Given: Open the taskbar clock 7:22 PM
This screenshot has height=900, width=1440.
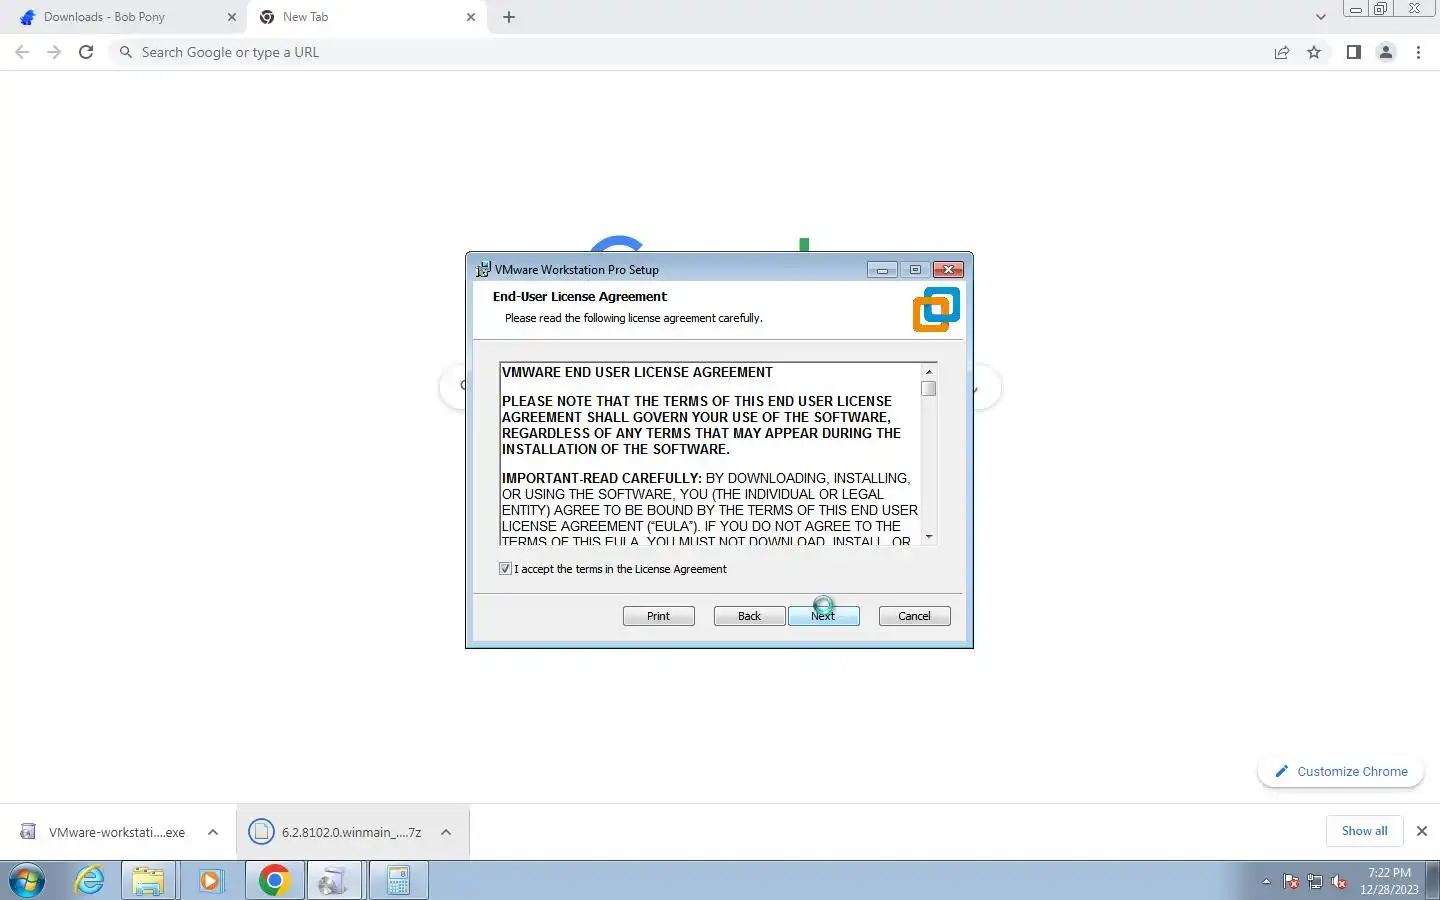Looking at the screenshot, I should coord(1389,881).
